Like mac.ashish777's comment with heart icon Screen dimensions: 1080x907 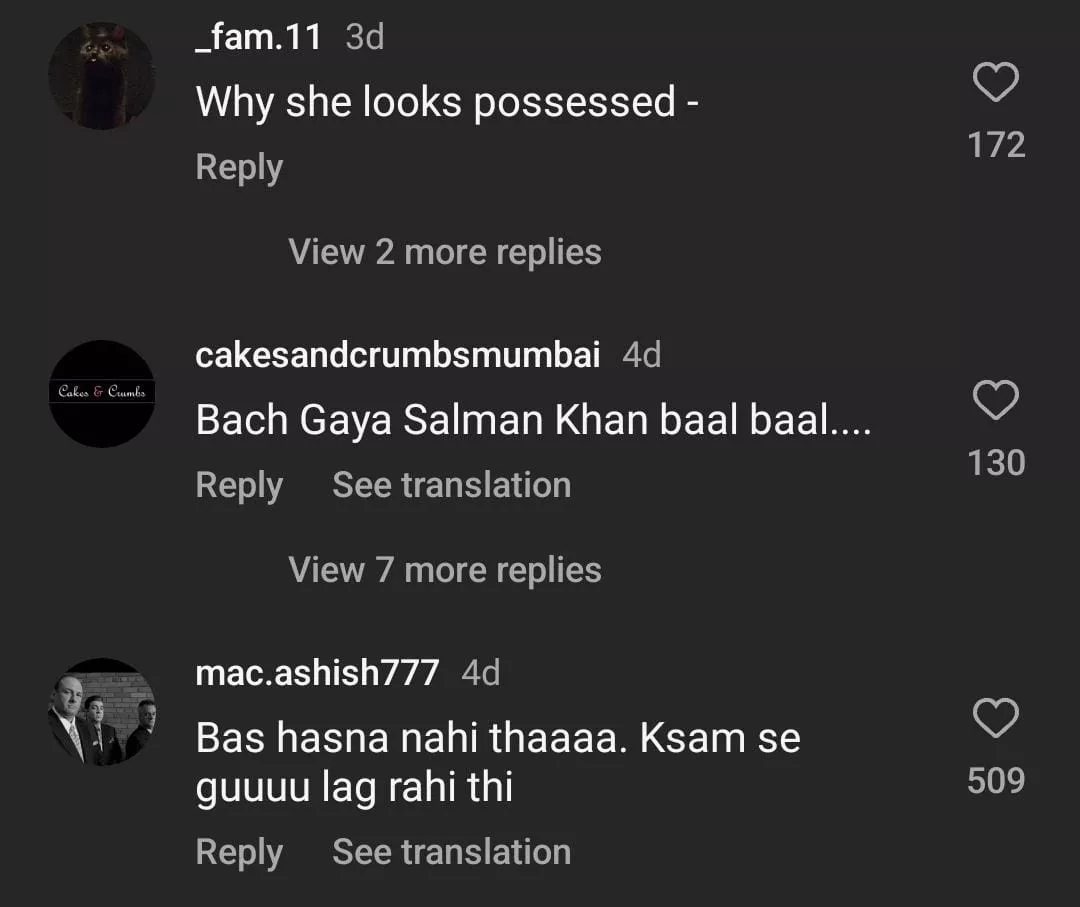(x=995, y=718)
